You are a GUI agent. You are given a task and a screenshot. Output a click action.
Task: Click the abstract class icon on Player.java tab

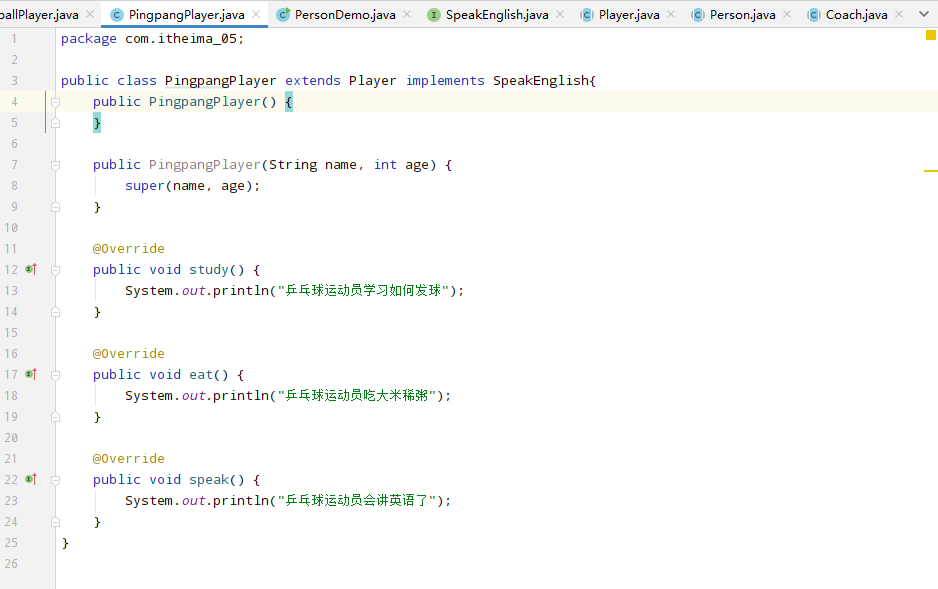tap(587, 15)
